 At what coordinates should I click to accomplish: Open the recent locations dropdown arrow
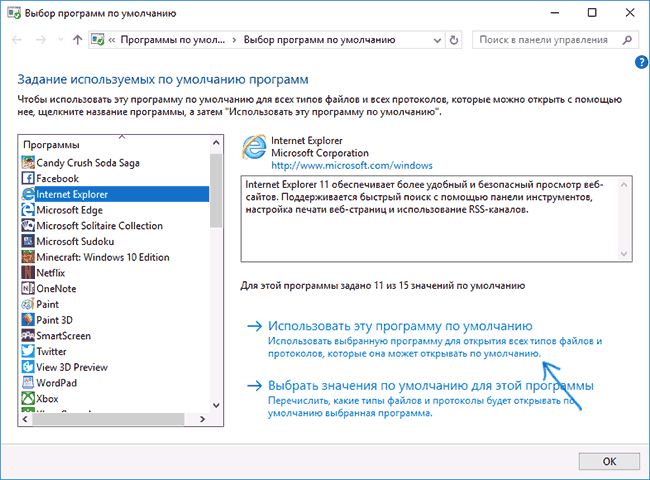(x=61, y=40)
